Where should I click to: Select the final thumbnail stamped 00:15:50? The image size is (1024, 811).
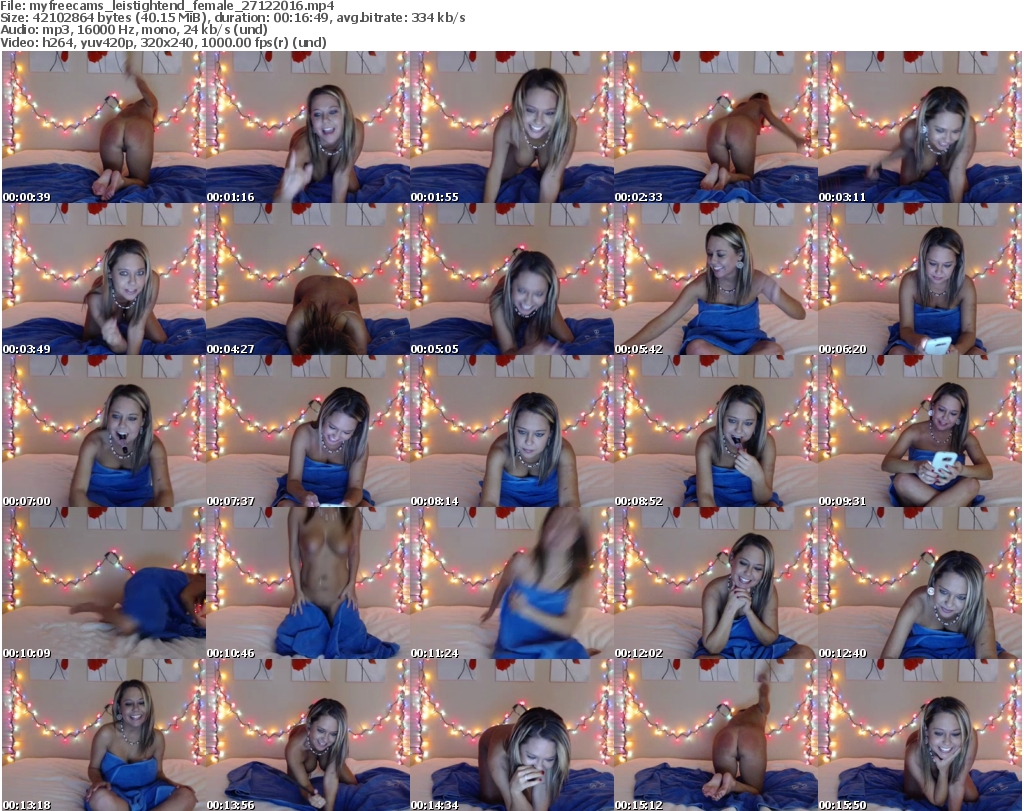click(x=920, y=735)
